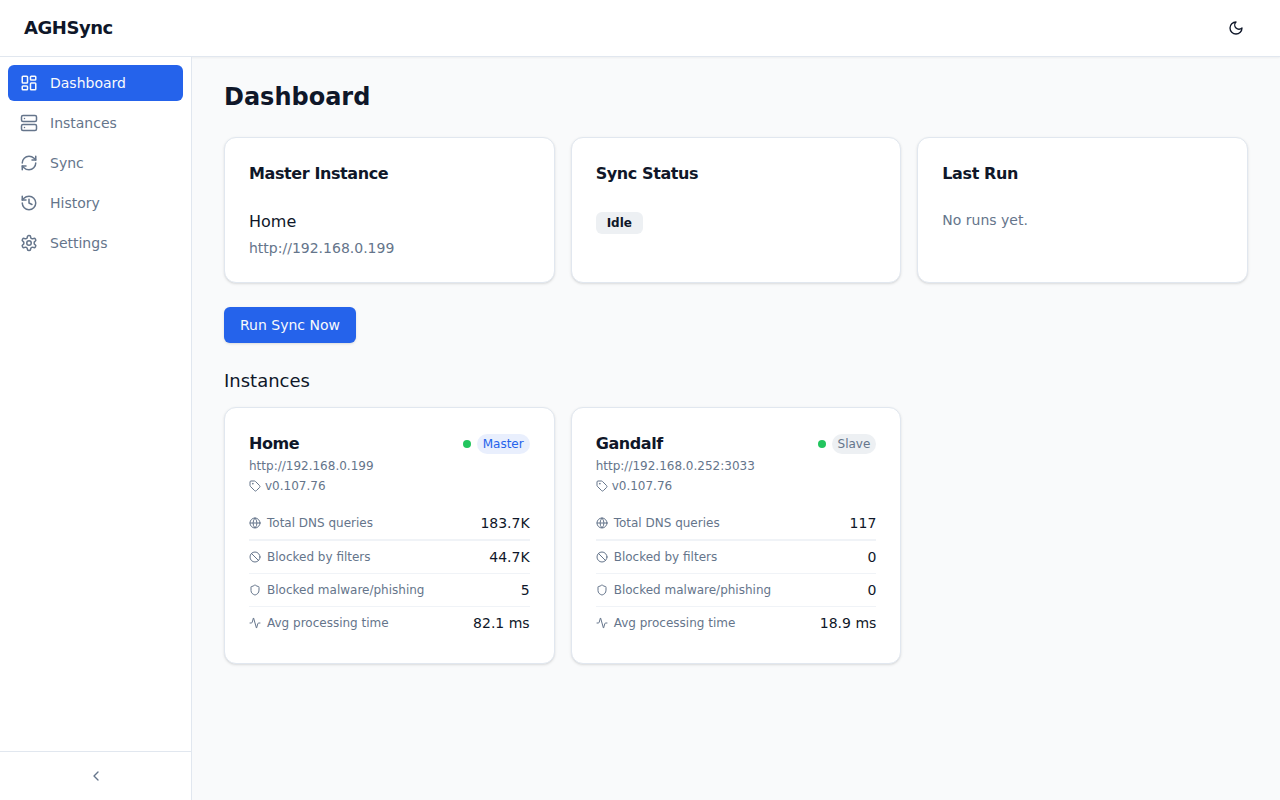
Task: Click the shield icon for Home's malware/phishing
Action: (255, 590)
